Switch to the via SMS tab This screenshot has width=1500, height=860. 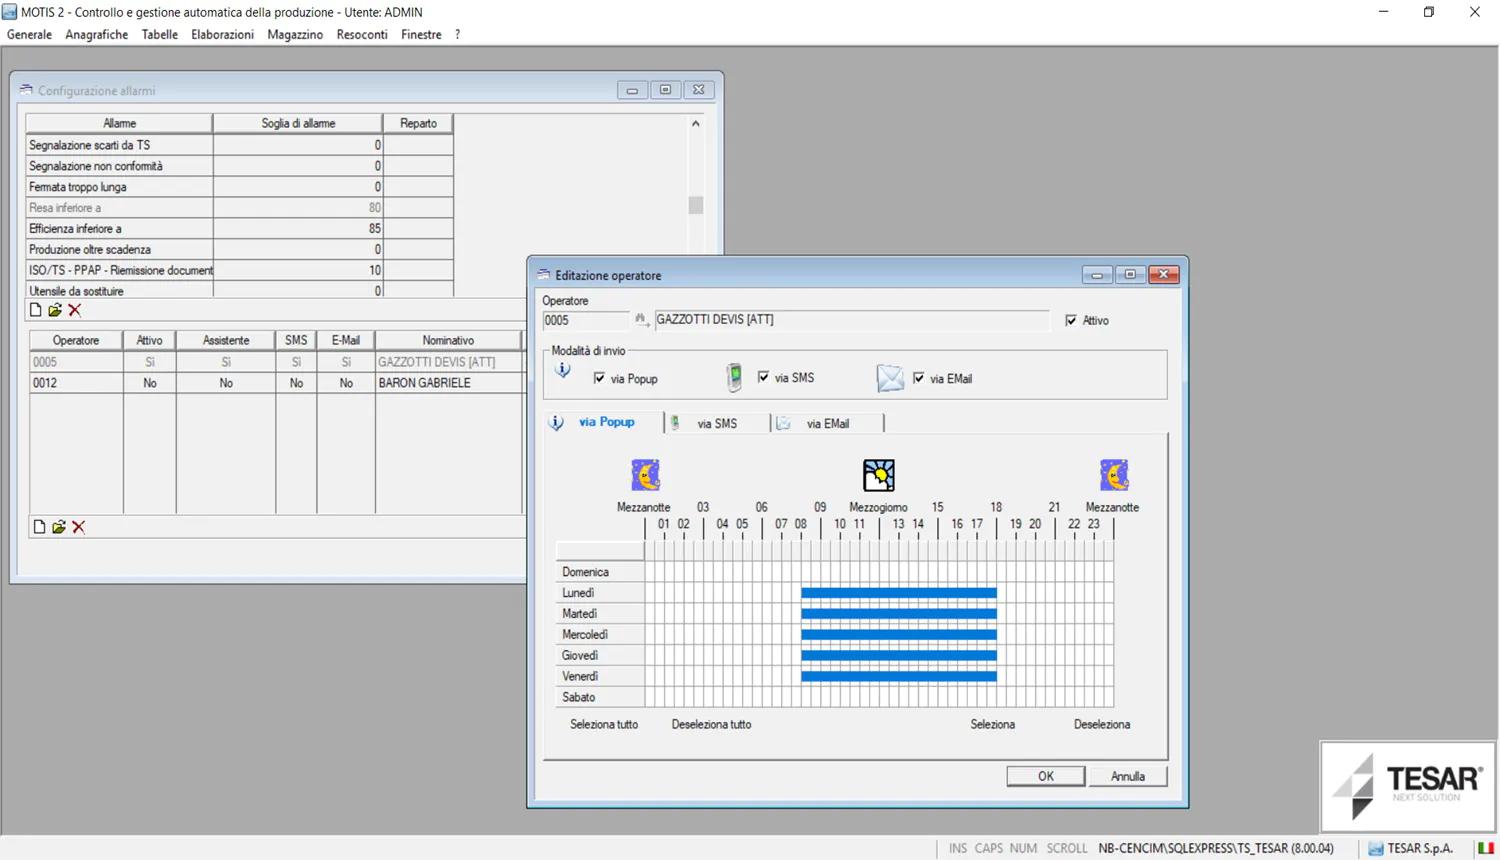716,423
